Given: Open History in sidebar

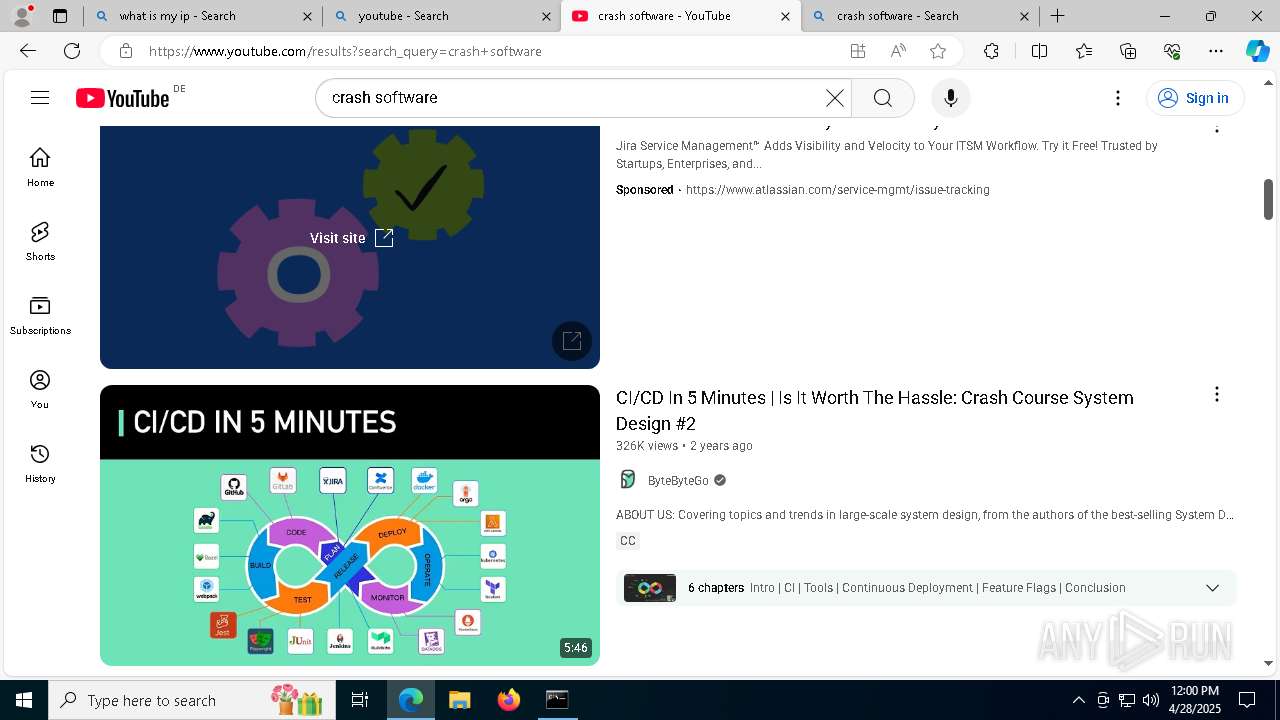Looking at the screenshot, I should pos(40,464).
